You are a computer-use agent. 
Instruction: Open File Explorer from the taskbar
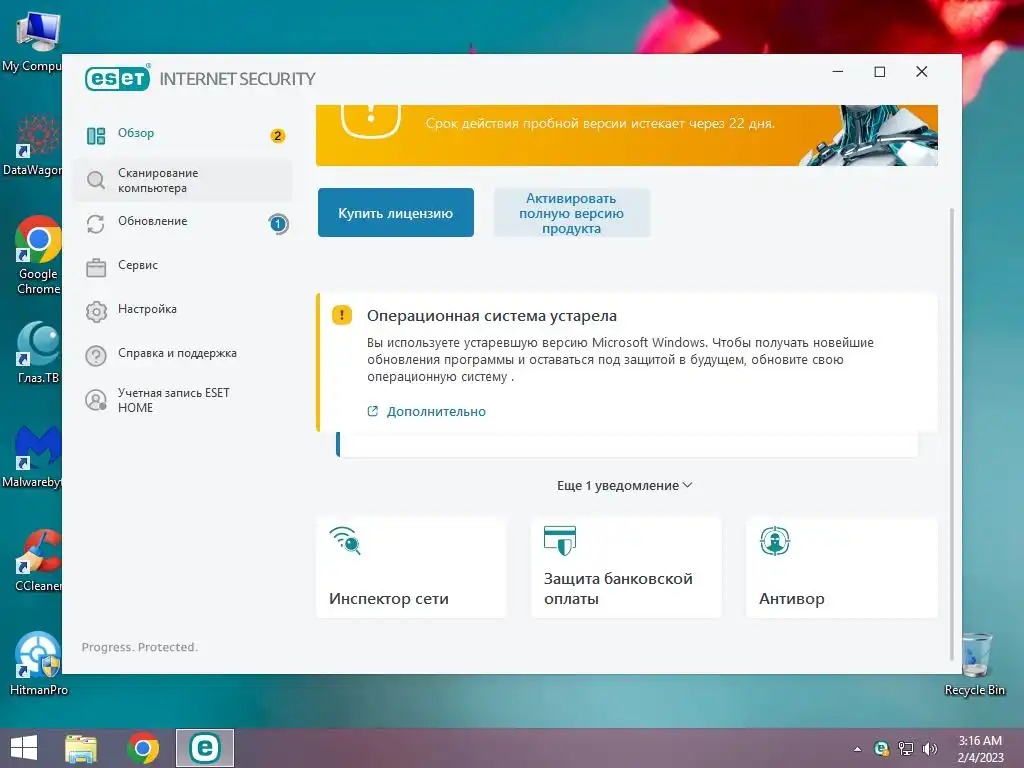tap(81, 748)
